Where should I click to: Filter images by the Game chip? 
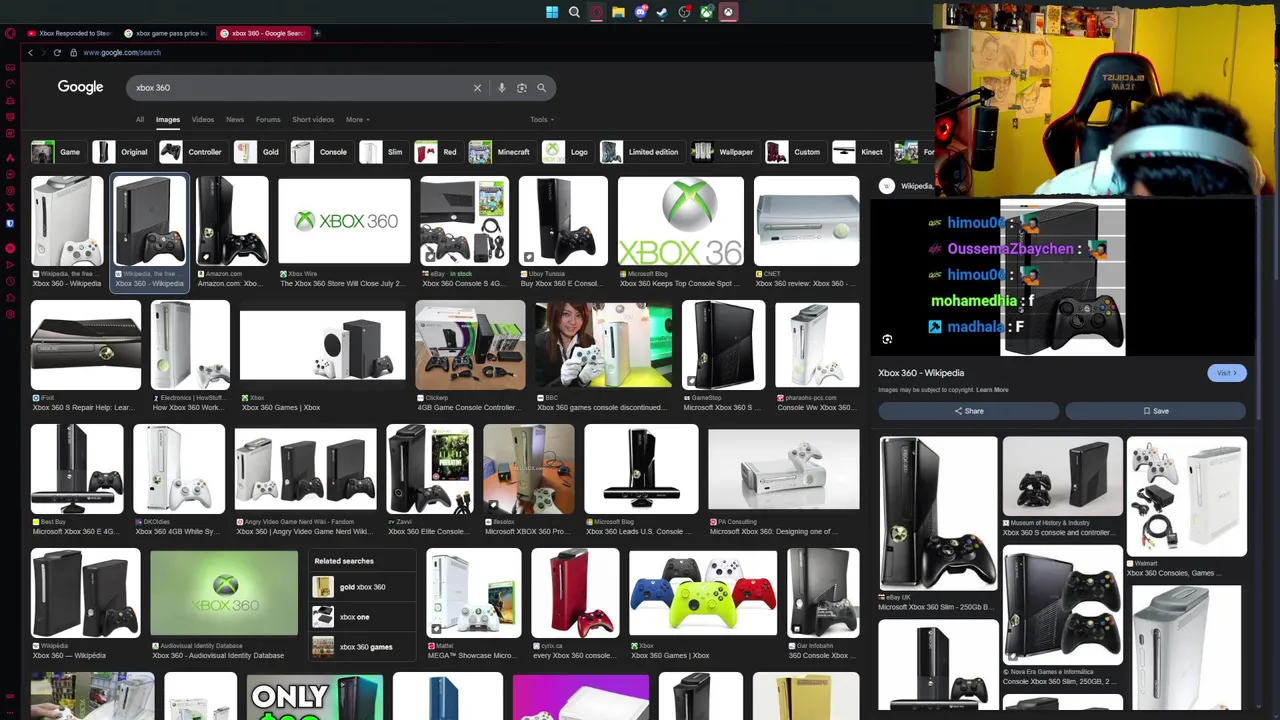tap(57, 152)
